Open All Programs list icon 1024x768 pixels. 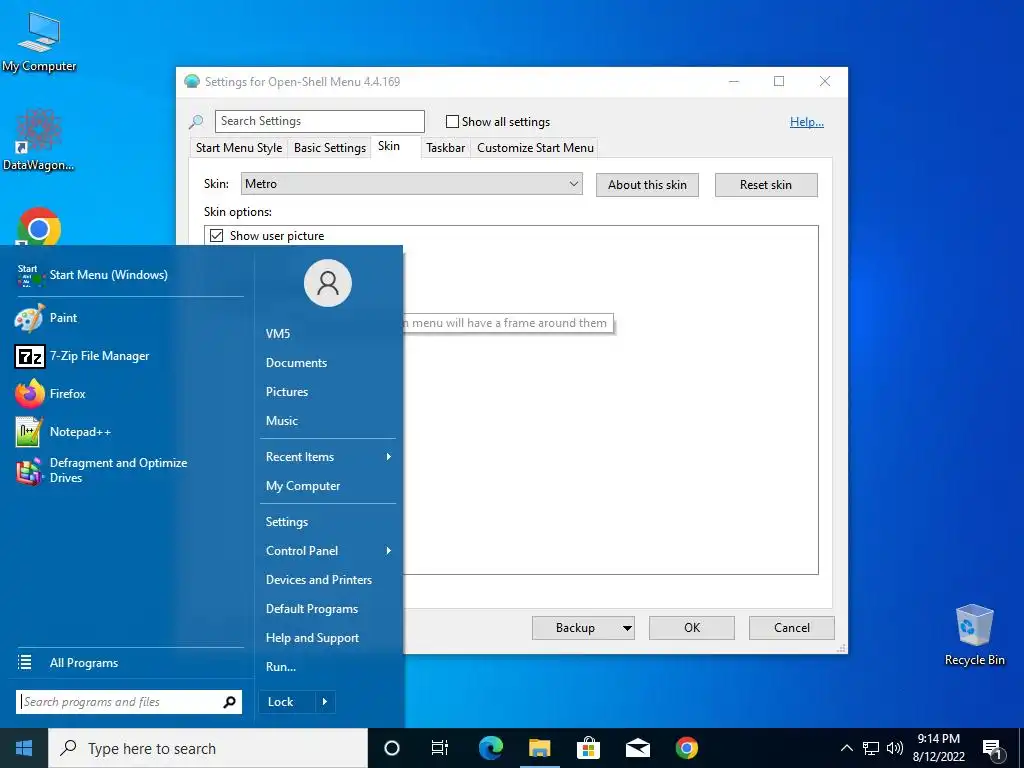25,663
